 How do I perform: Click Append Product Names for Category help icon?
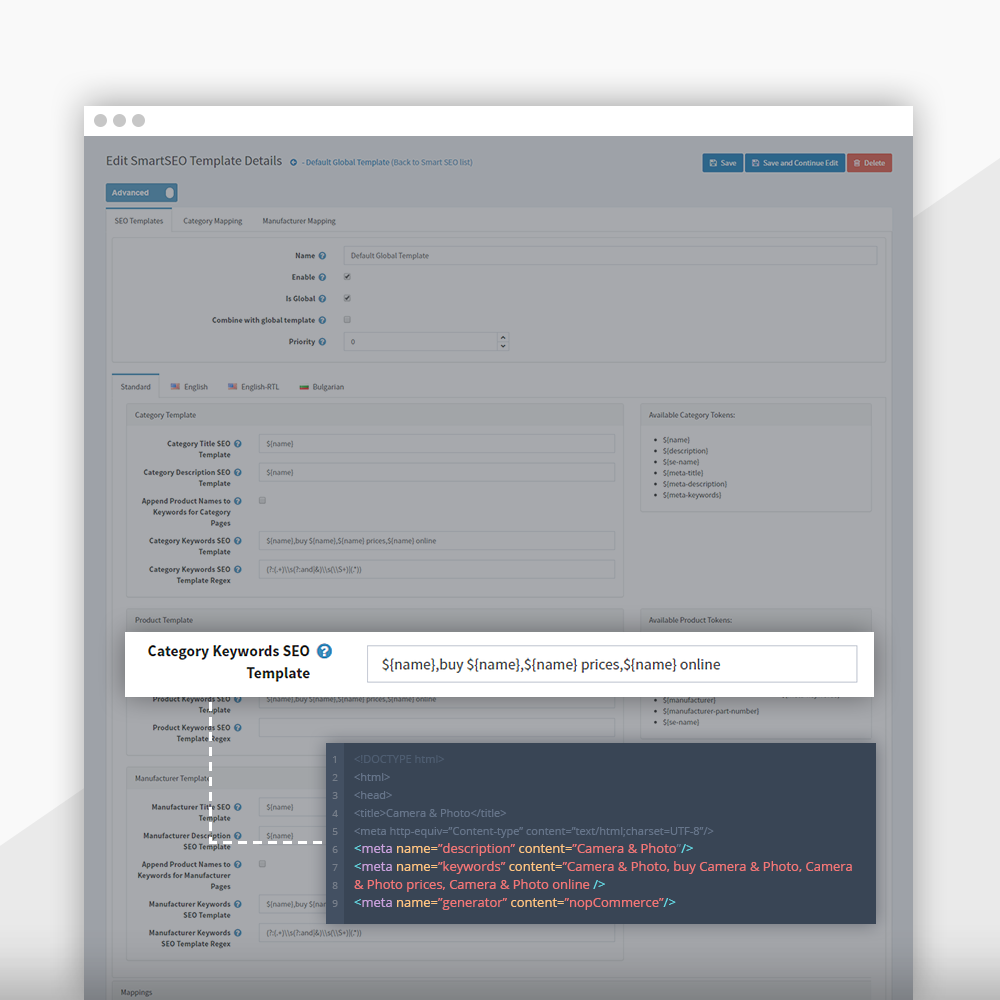[237, 501]
